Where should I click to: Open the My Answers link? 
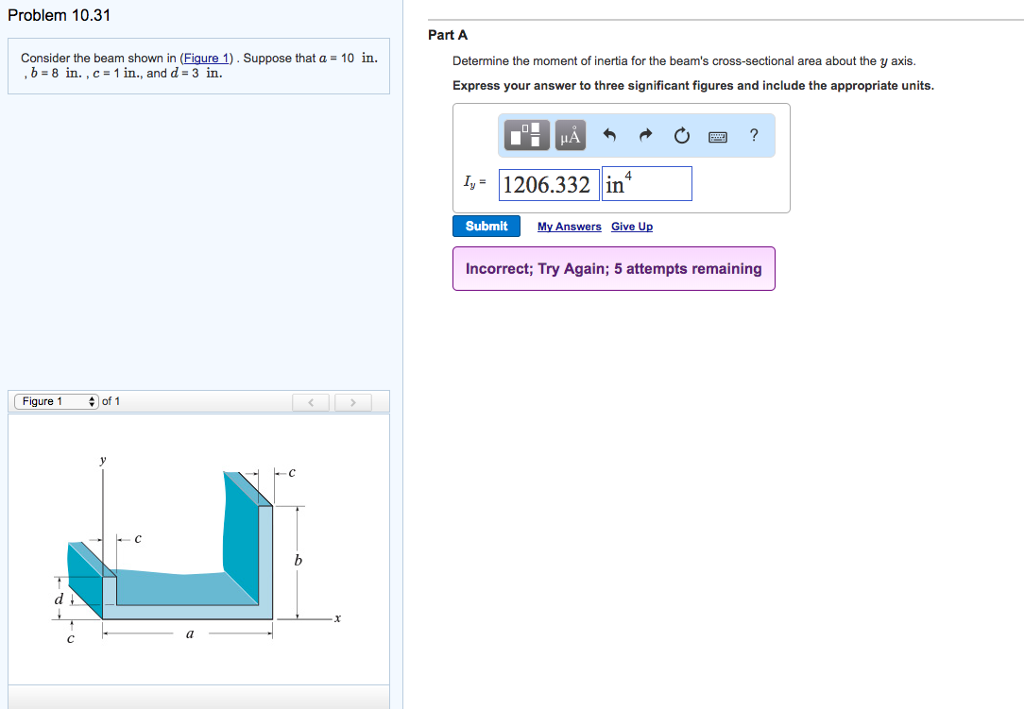569,226
